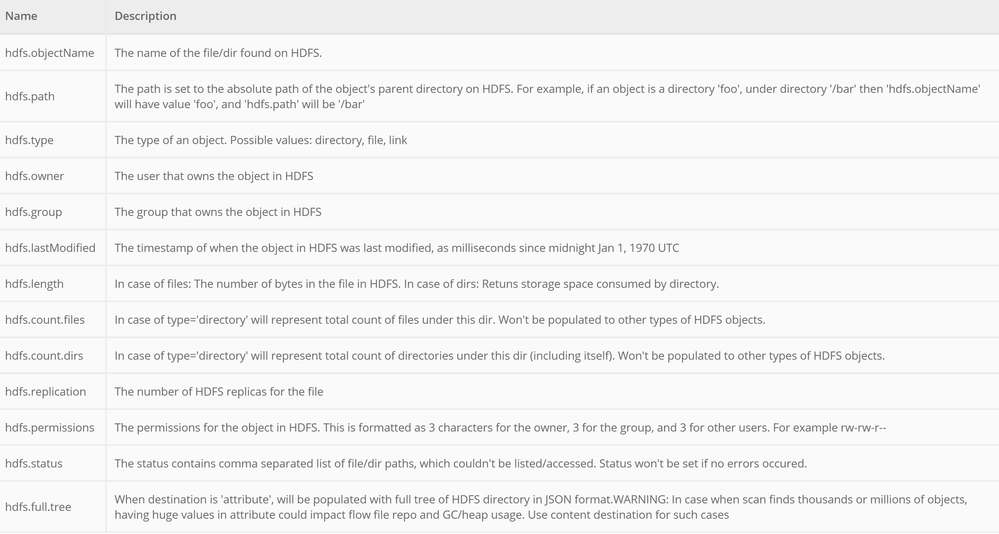Screen dimensions: 999x534
Task: Select the hdfs.path name cell
Action: click(x=30, y=97)
